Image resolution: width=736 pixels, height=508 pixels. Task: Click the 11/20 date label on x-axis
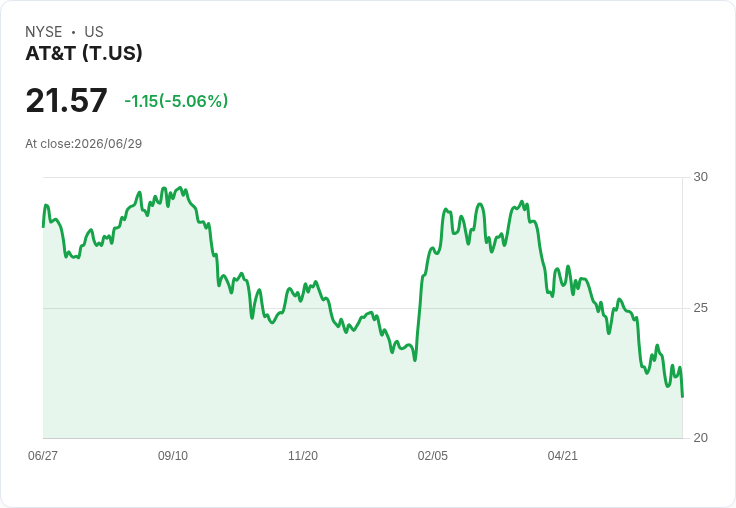(303, 455)
